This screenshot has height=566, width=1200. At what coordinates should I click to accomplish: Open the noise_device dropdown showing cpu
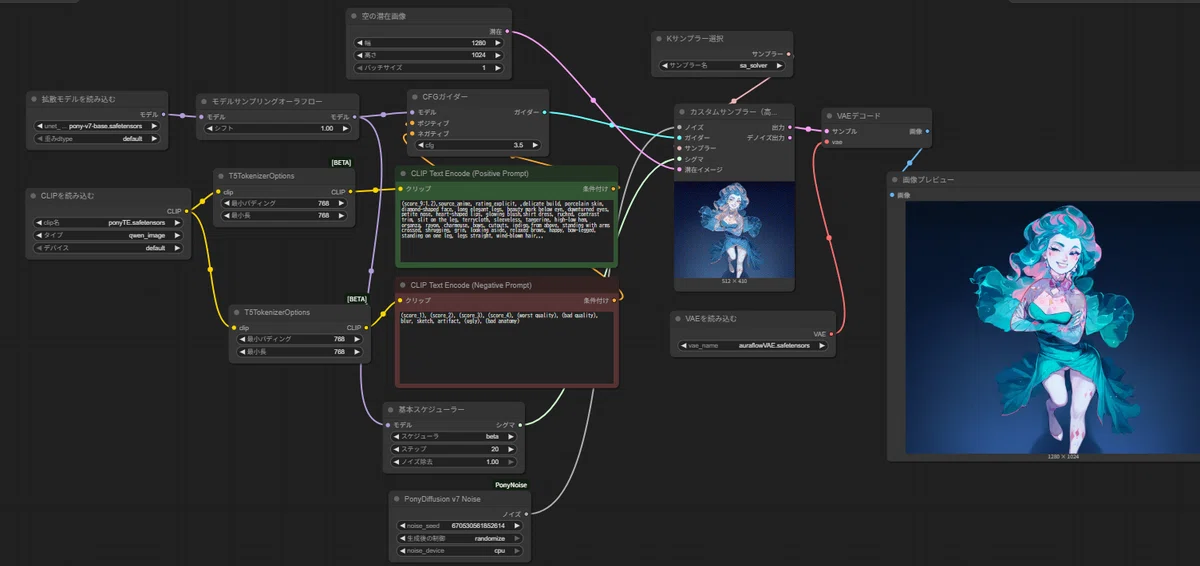tap(460, 550)
